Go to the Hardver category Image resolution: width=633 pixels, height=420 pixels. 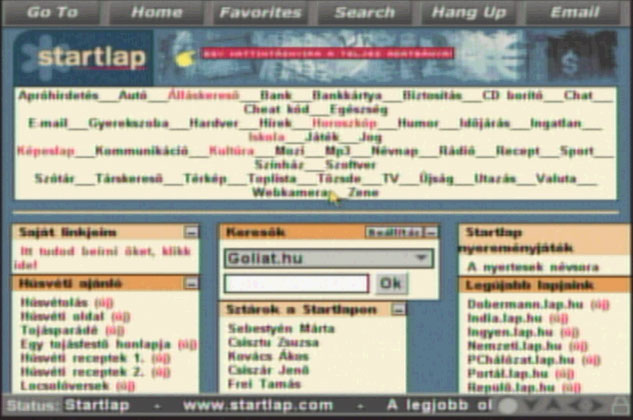coord(214,123)
